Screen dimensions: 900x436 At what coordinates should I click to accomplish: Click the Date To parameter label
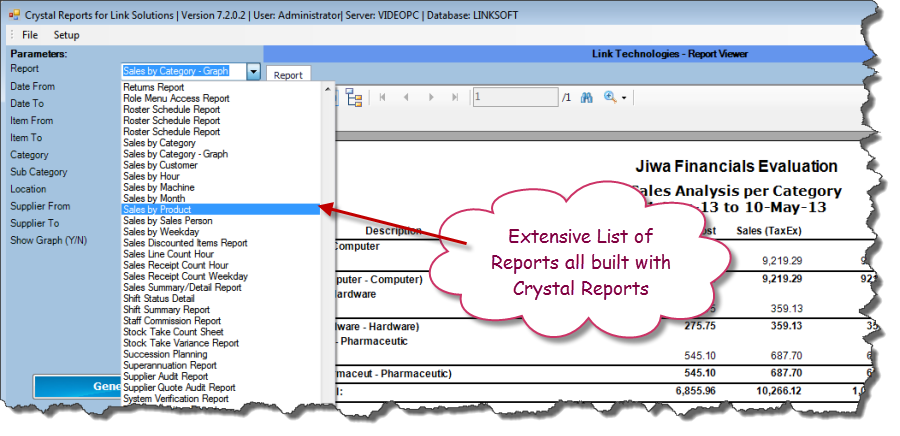(x=27, y=104)
